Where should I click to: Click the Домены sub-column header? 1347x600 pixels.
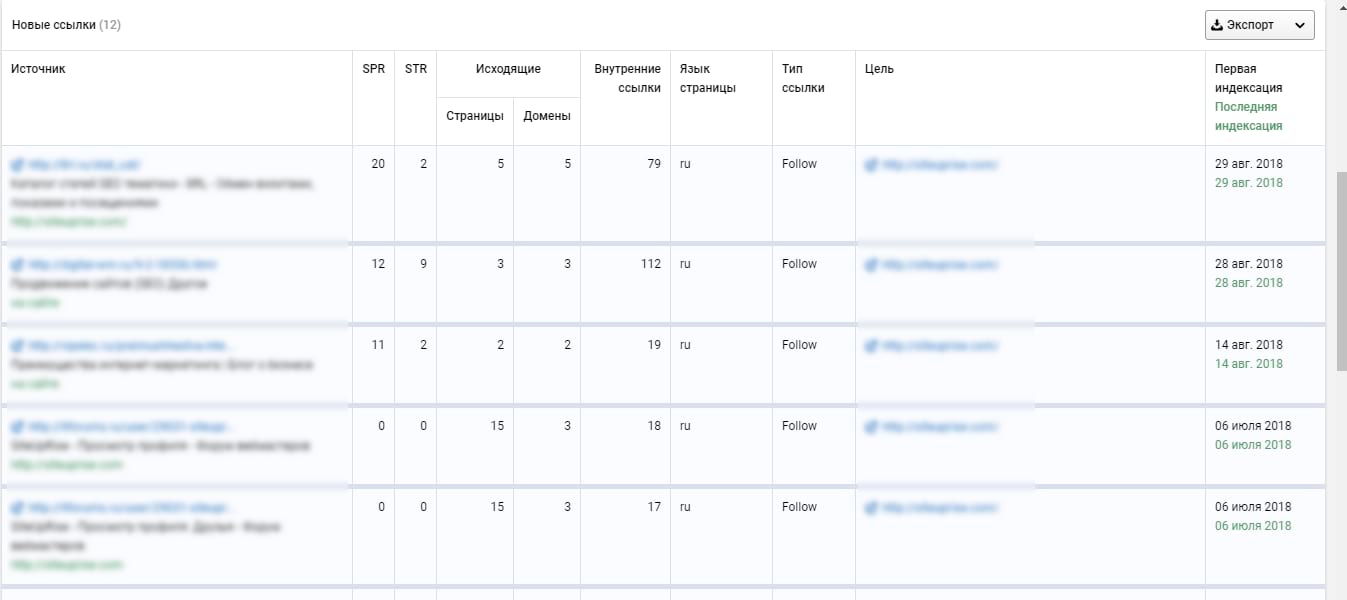click(547, 116)
